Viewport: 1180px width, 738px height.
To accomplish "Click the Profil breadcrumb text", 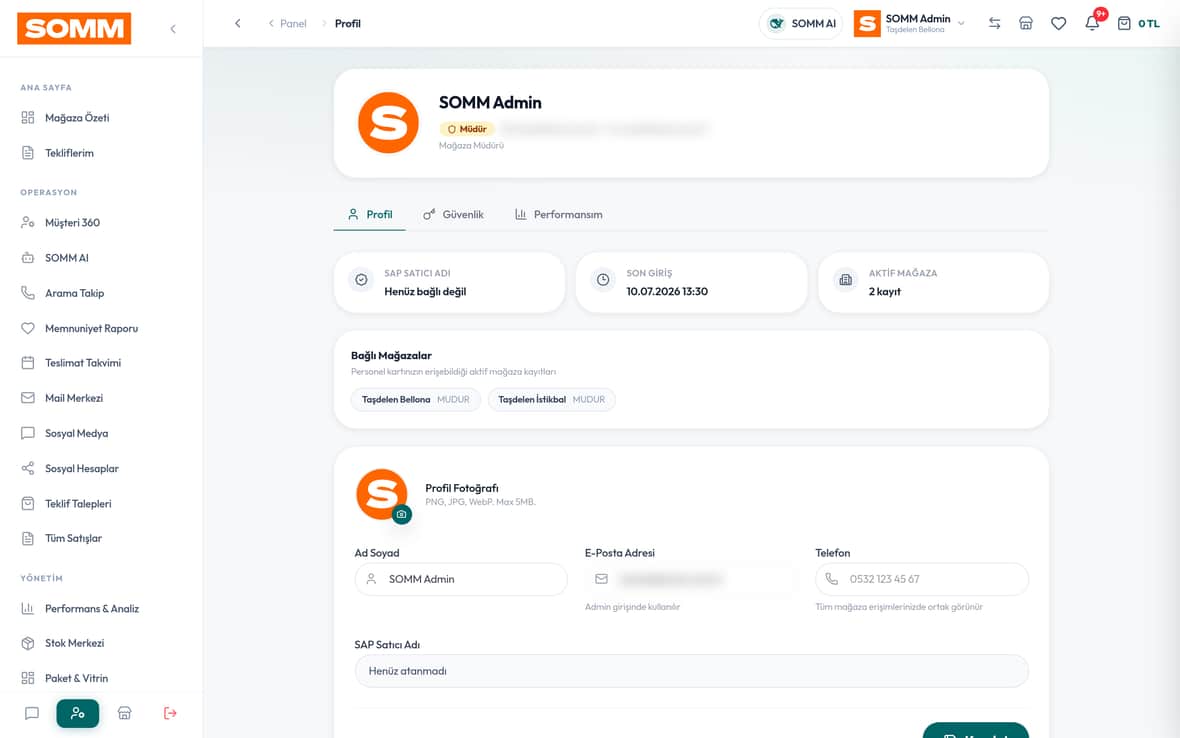I will tap(348, 23).
